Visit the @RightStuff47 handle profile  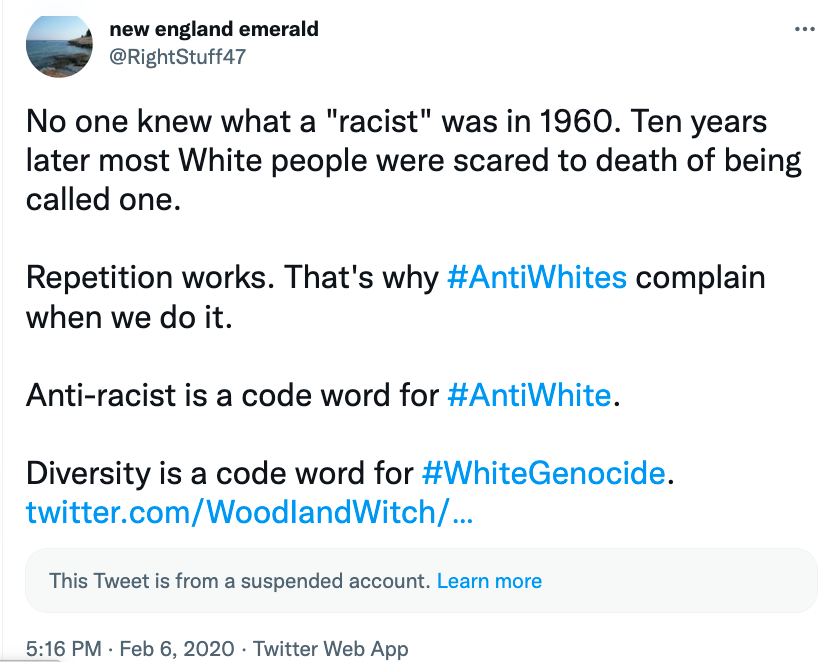[x=178, y=57]
